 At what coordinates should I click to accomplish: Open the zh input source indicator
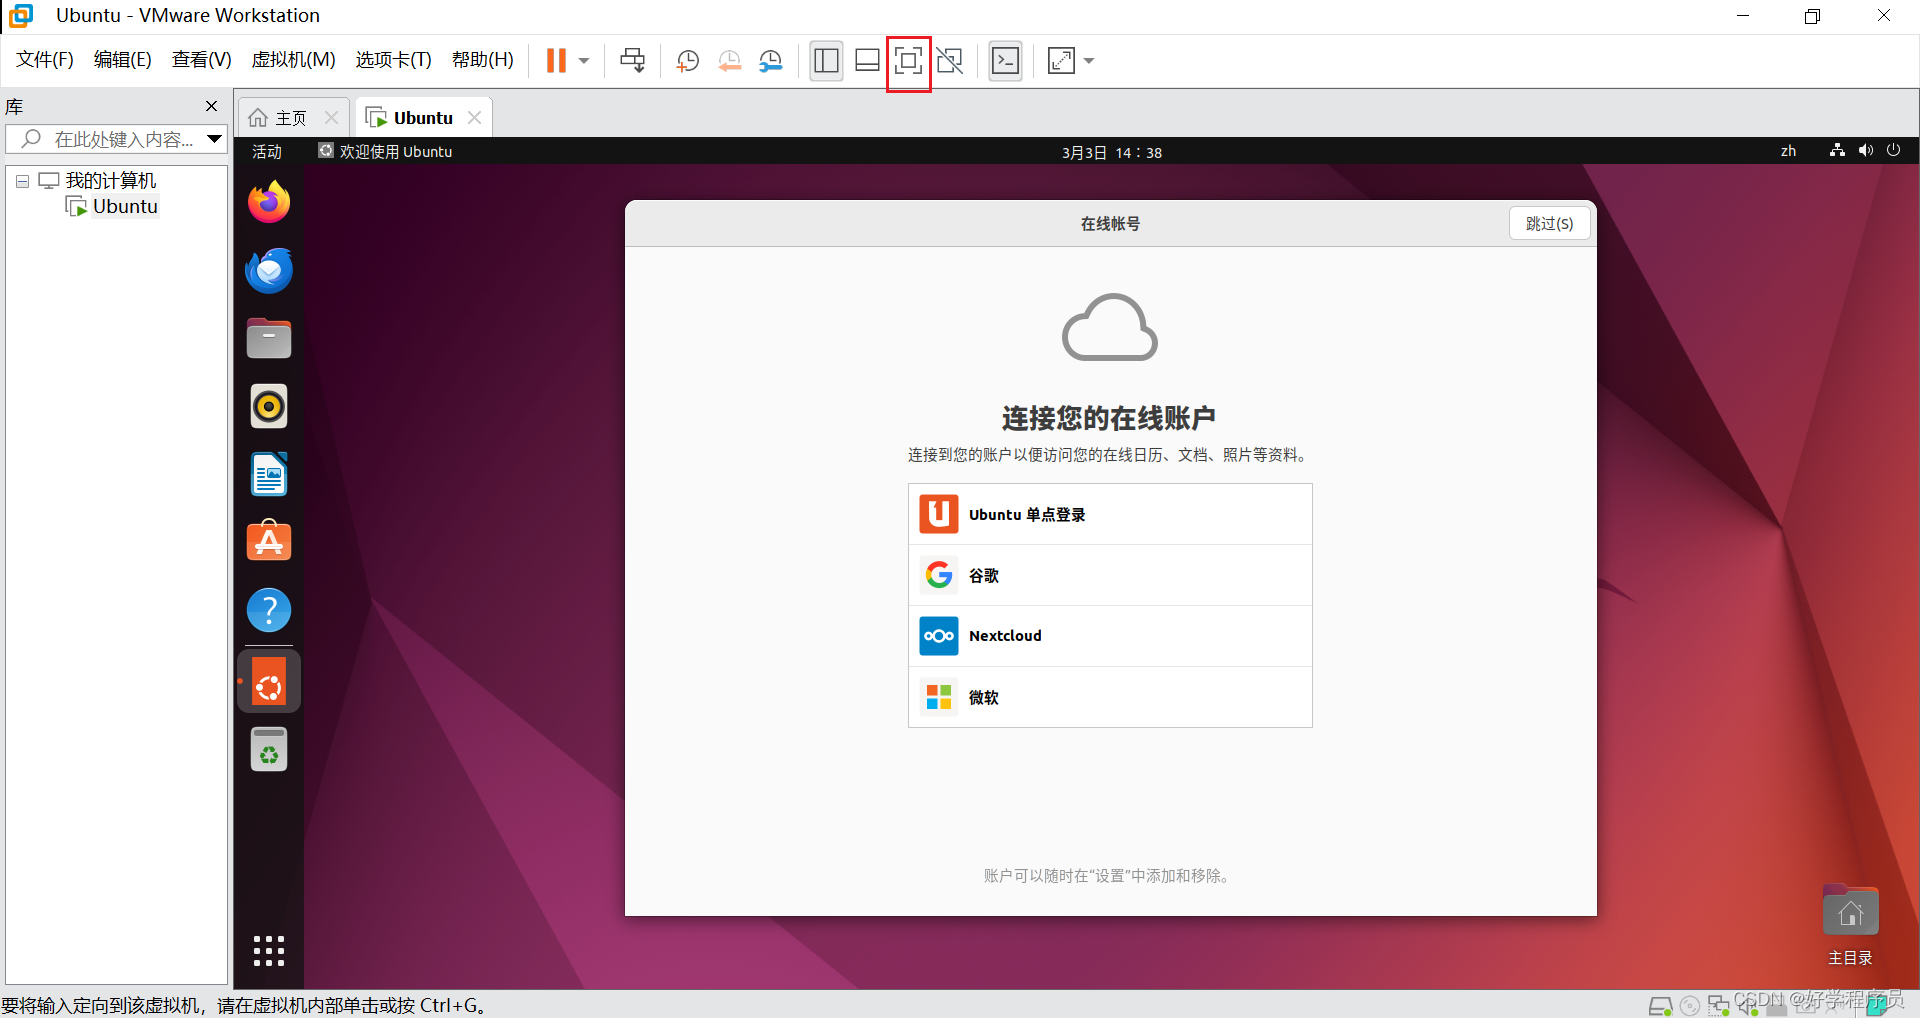[1788, 151]
